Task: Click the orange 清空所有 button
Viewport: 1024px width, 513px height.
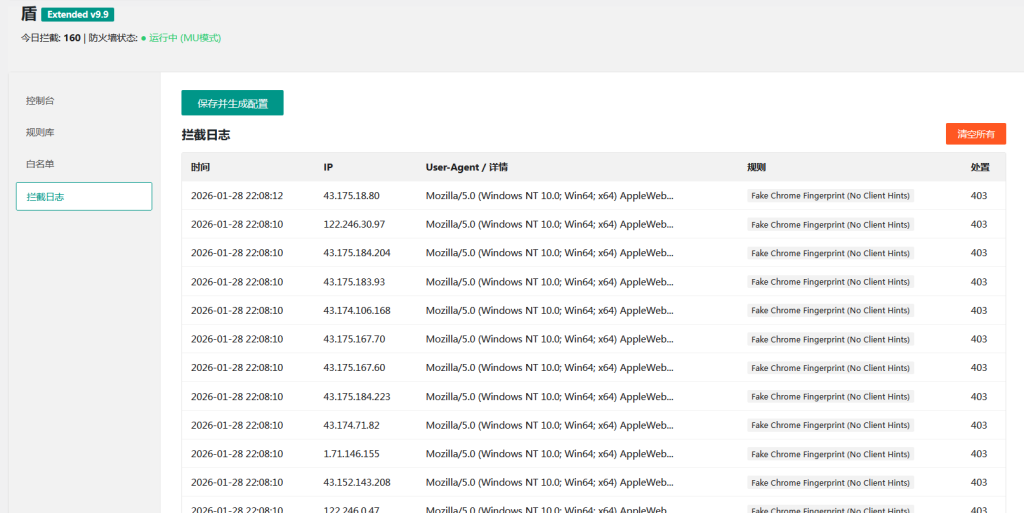Action: [975, 134]
